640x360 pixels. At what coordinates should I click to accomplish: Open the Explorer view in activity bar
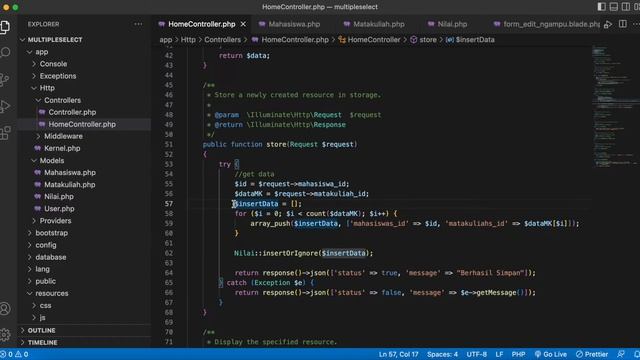point(5,27)
